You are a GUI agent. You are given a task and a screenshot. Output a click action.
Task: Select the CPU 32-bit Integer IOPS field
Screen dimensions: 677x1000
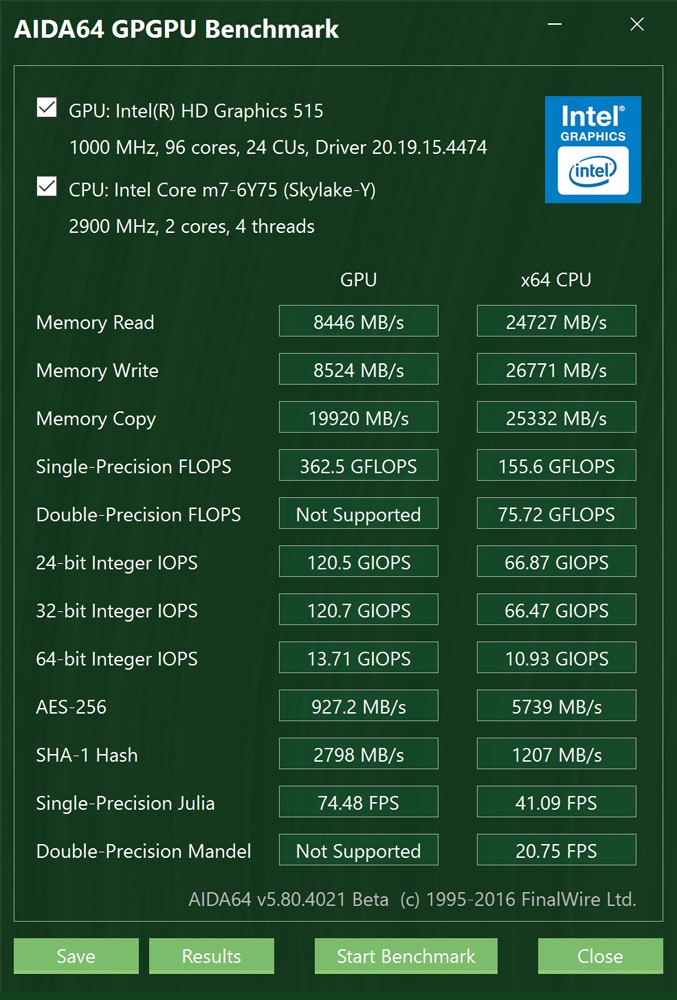[x=557, y=610]
